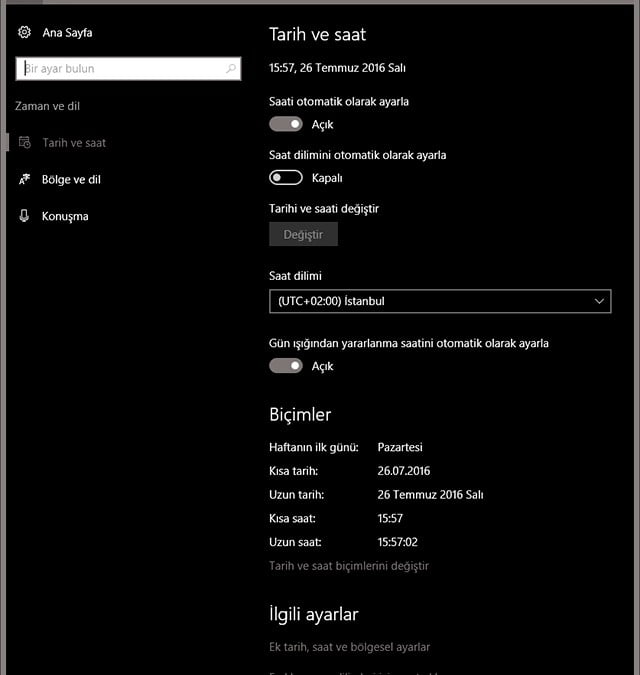Viewport: 640px width, 675px height.
Task: Go to Konuşma settings page
Action: [65, 216]
